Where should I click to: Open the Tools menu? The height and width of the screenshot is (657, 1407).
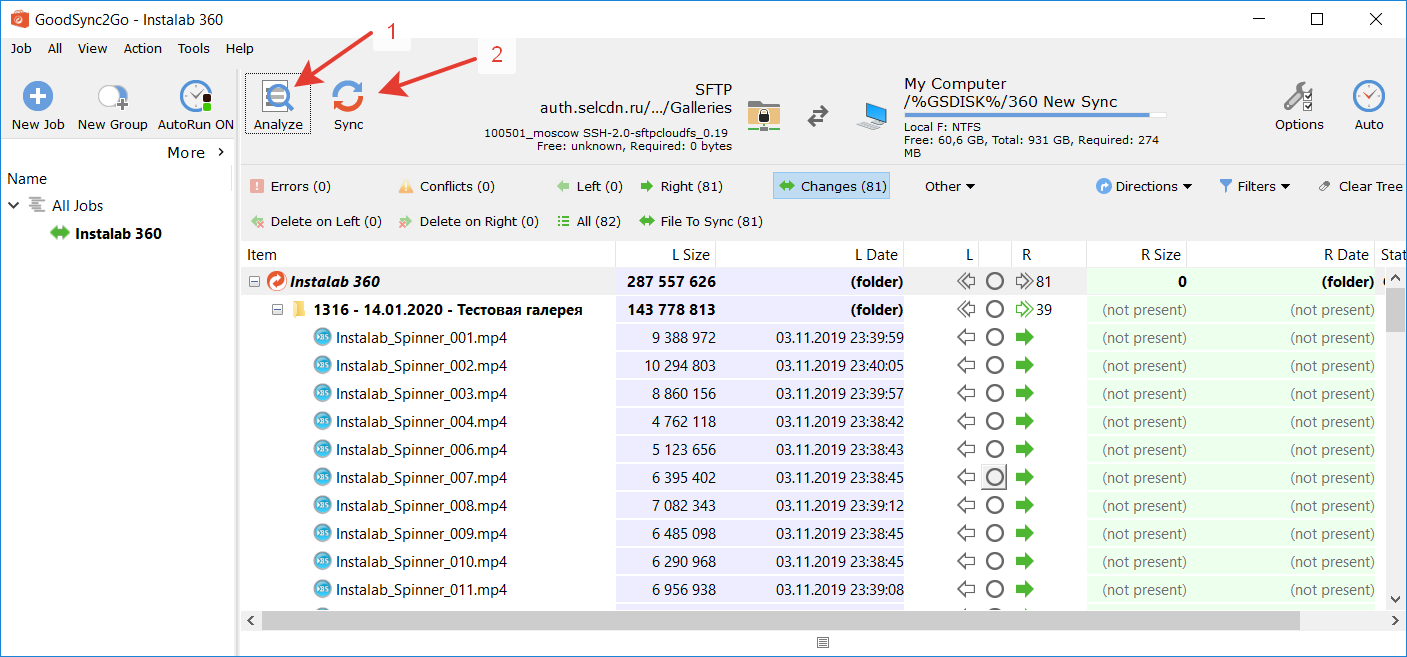click(x=194, y=48)
